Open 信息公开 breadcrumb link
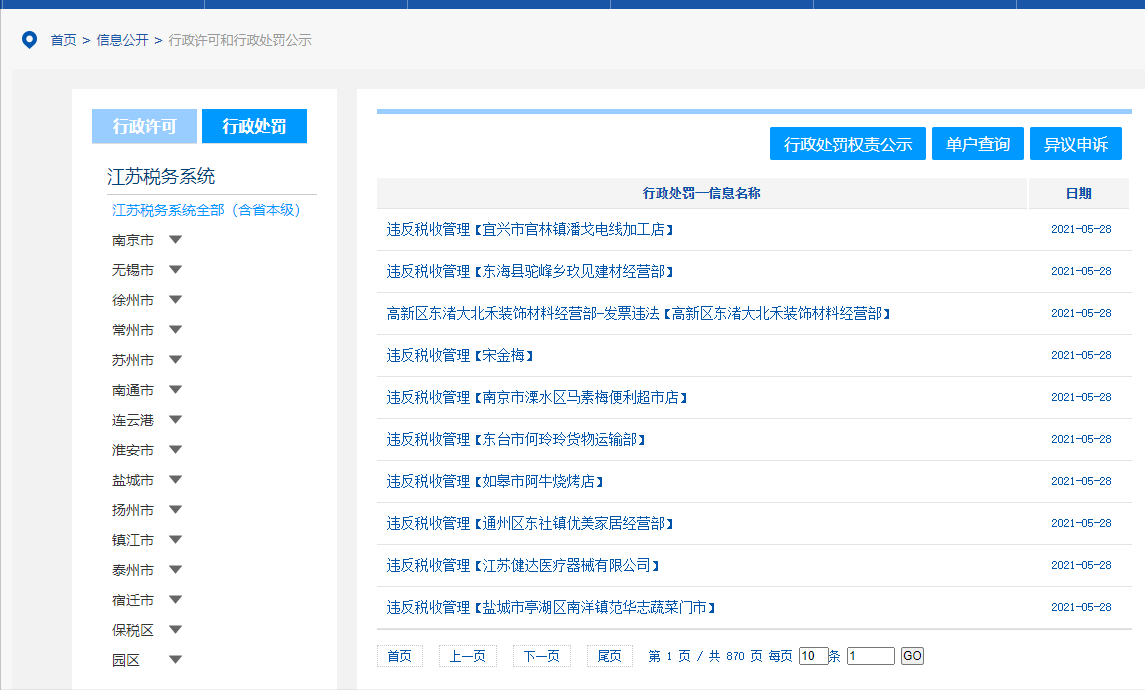 click(x=123, y=40)
